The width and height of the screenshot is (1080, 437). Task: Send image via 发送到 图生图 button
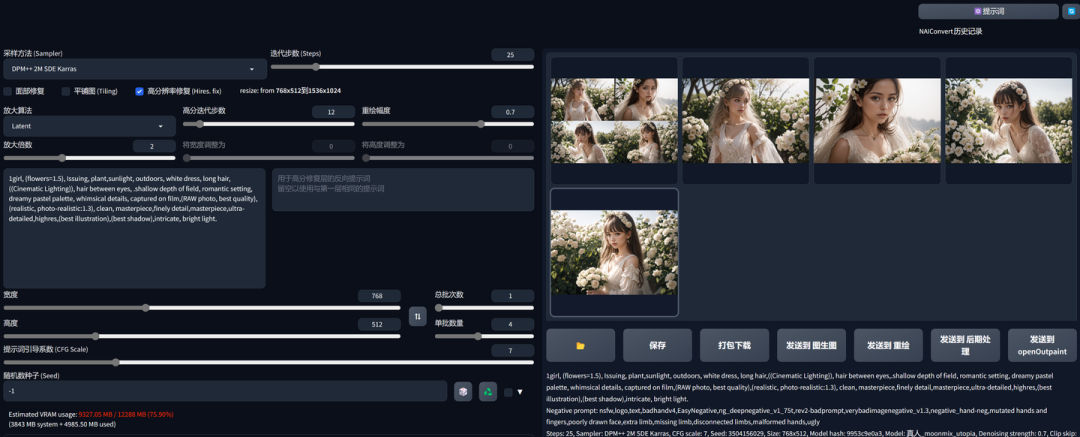[811, 345]
